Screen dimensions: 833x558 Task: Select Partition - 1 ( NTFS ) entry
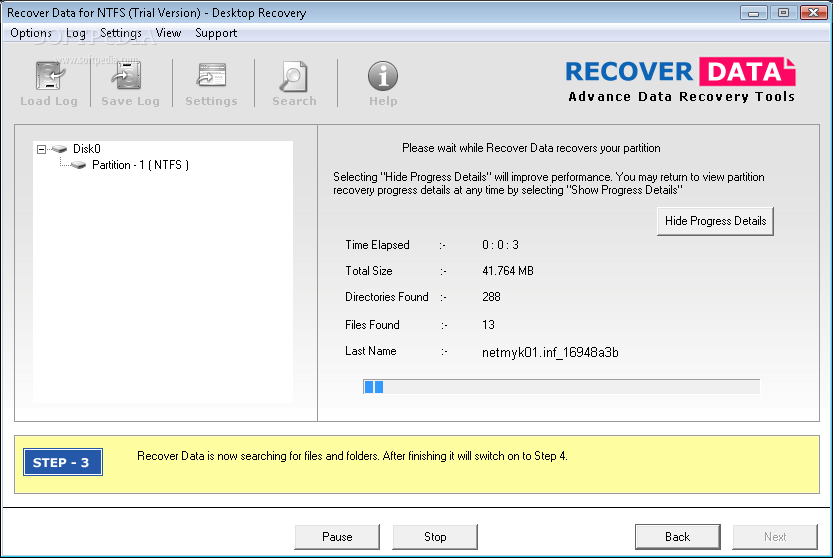click(x=140, y=165)
